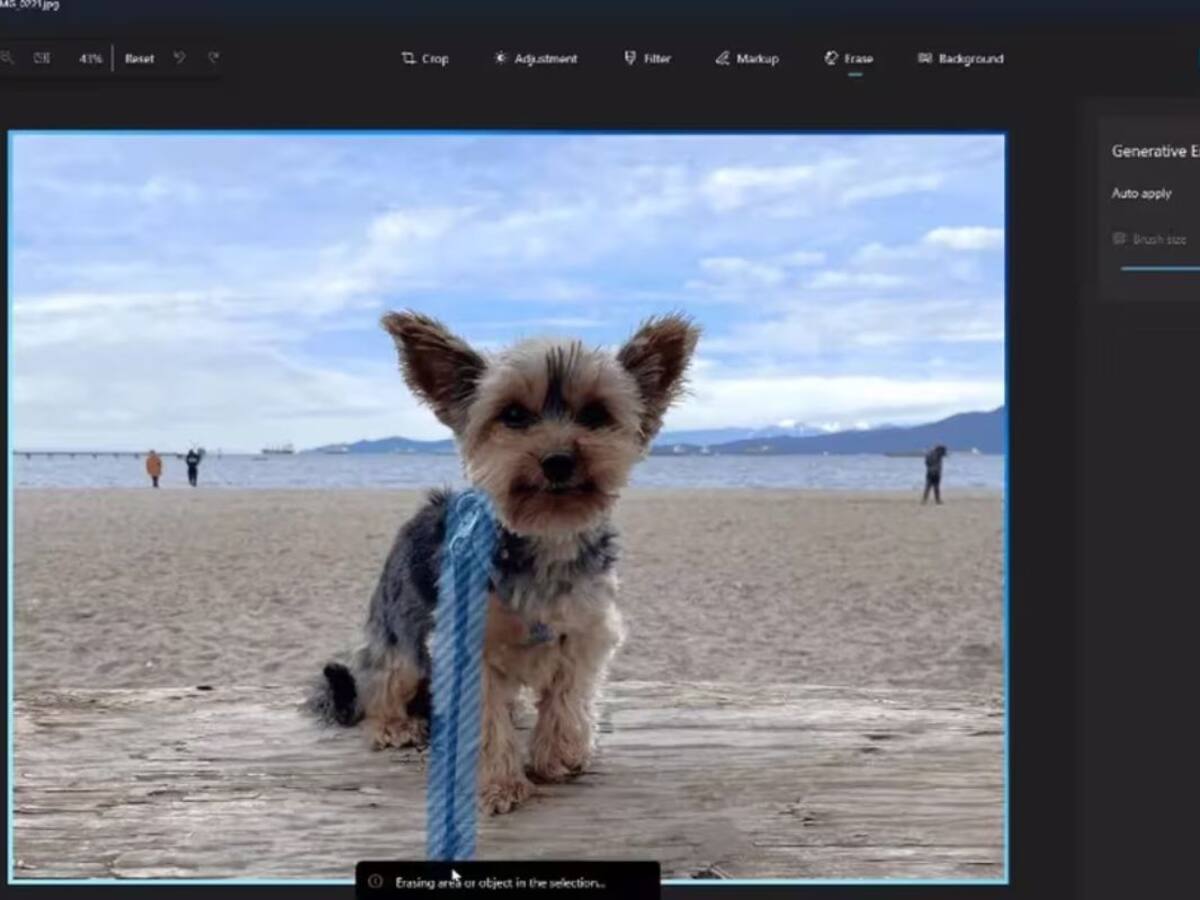This screenshot has height=900, width=1200.
Task: Click the Reset button
Action: [139, 58]
